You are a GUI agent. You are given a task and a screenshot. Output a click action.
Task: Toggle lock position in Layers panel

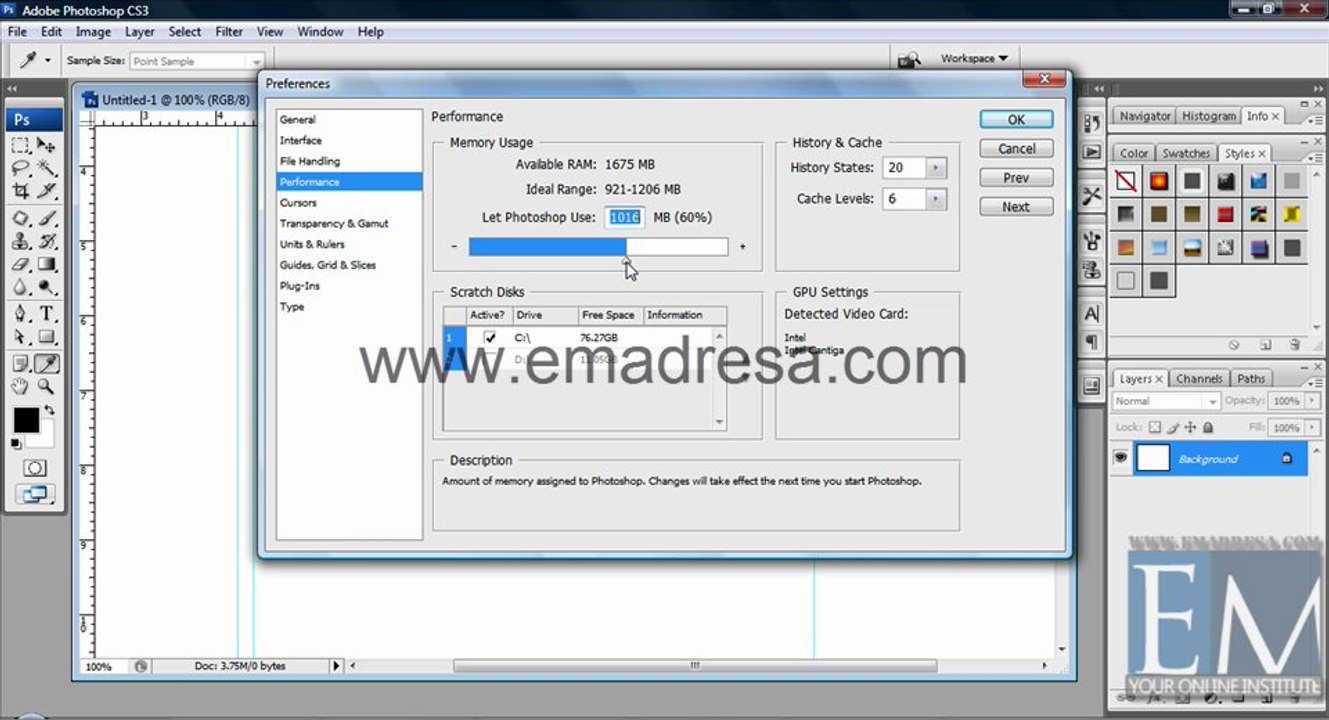[x=1190, y=427]
